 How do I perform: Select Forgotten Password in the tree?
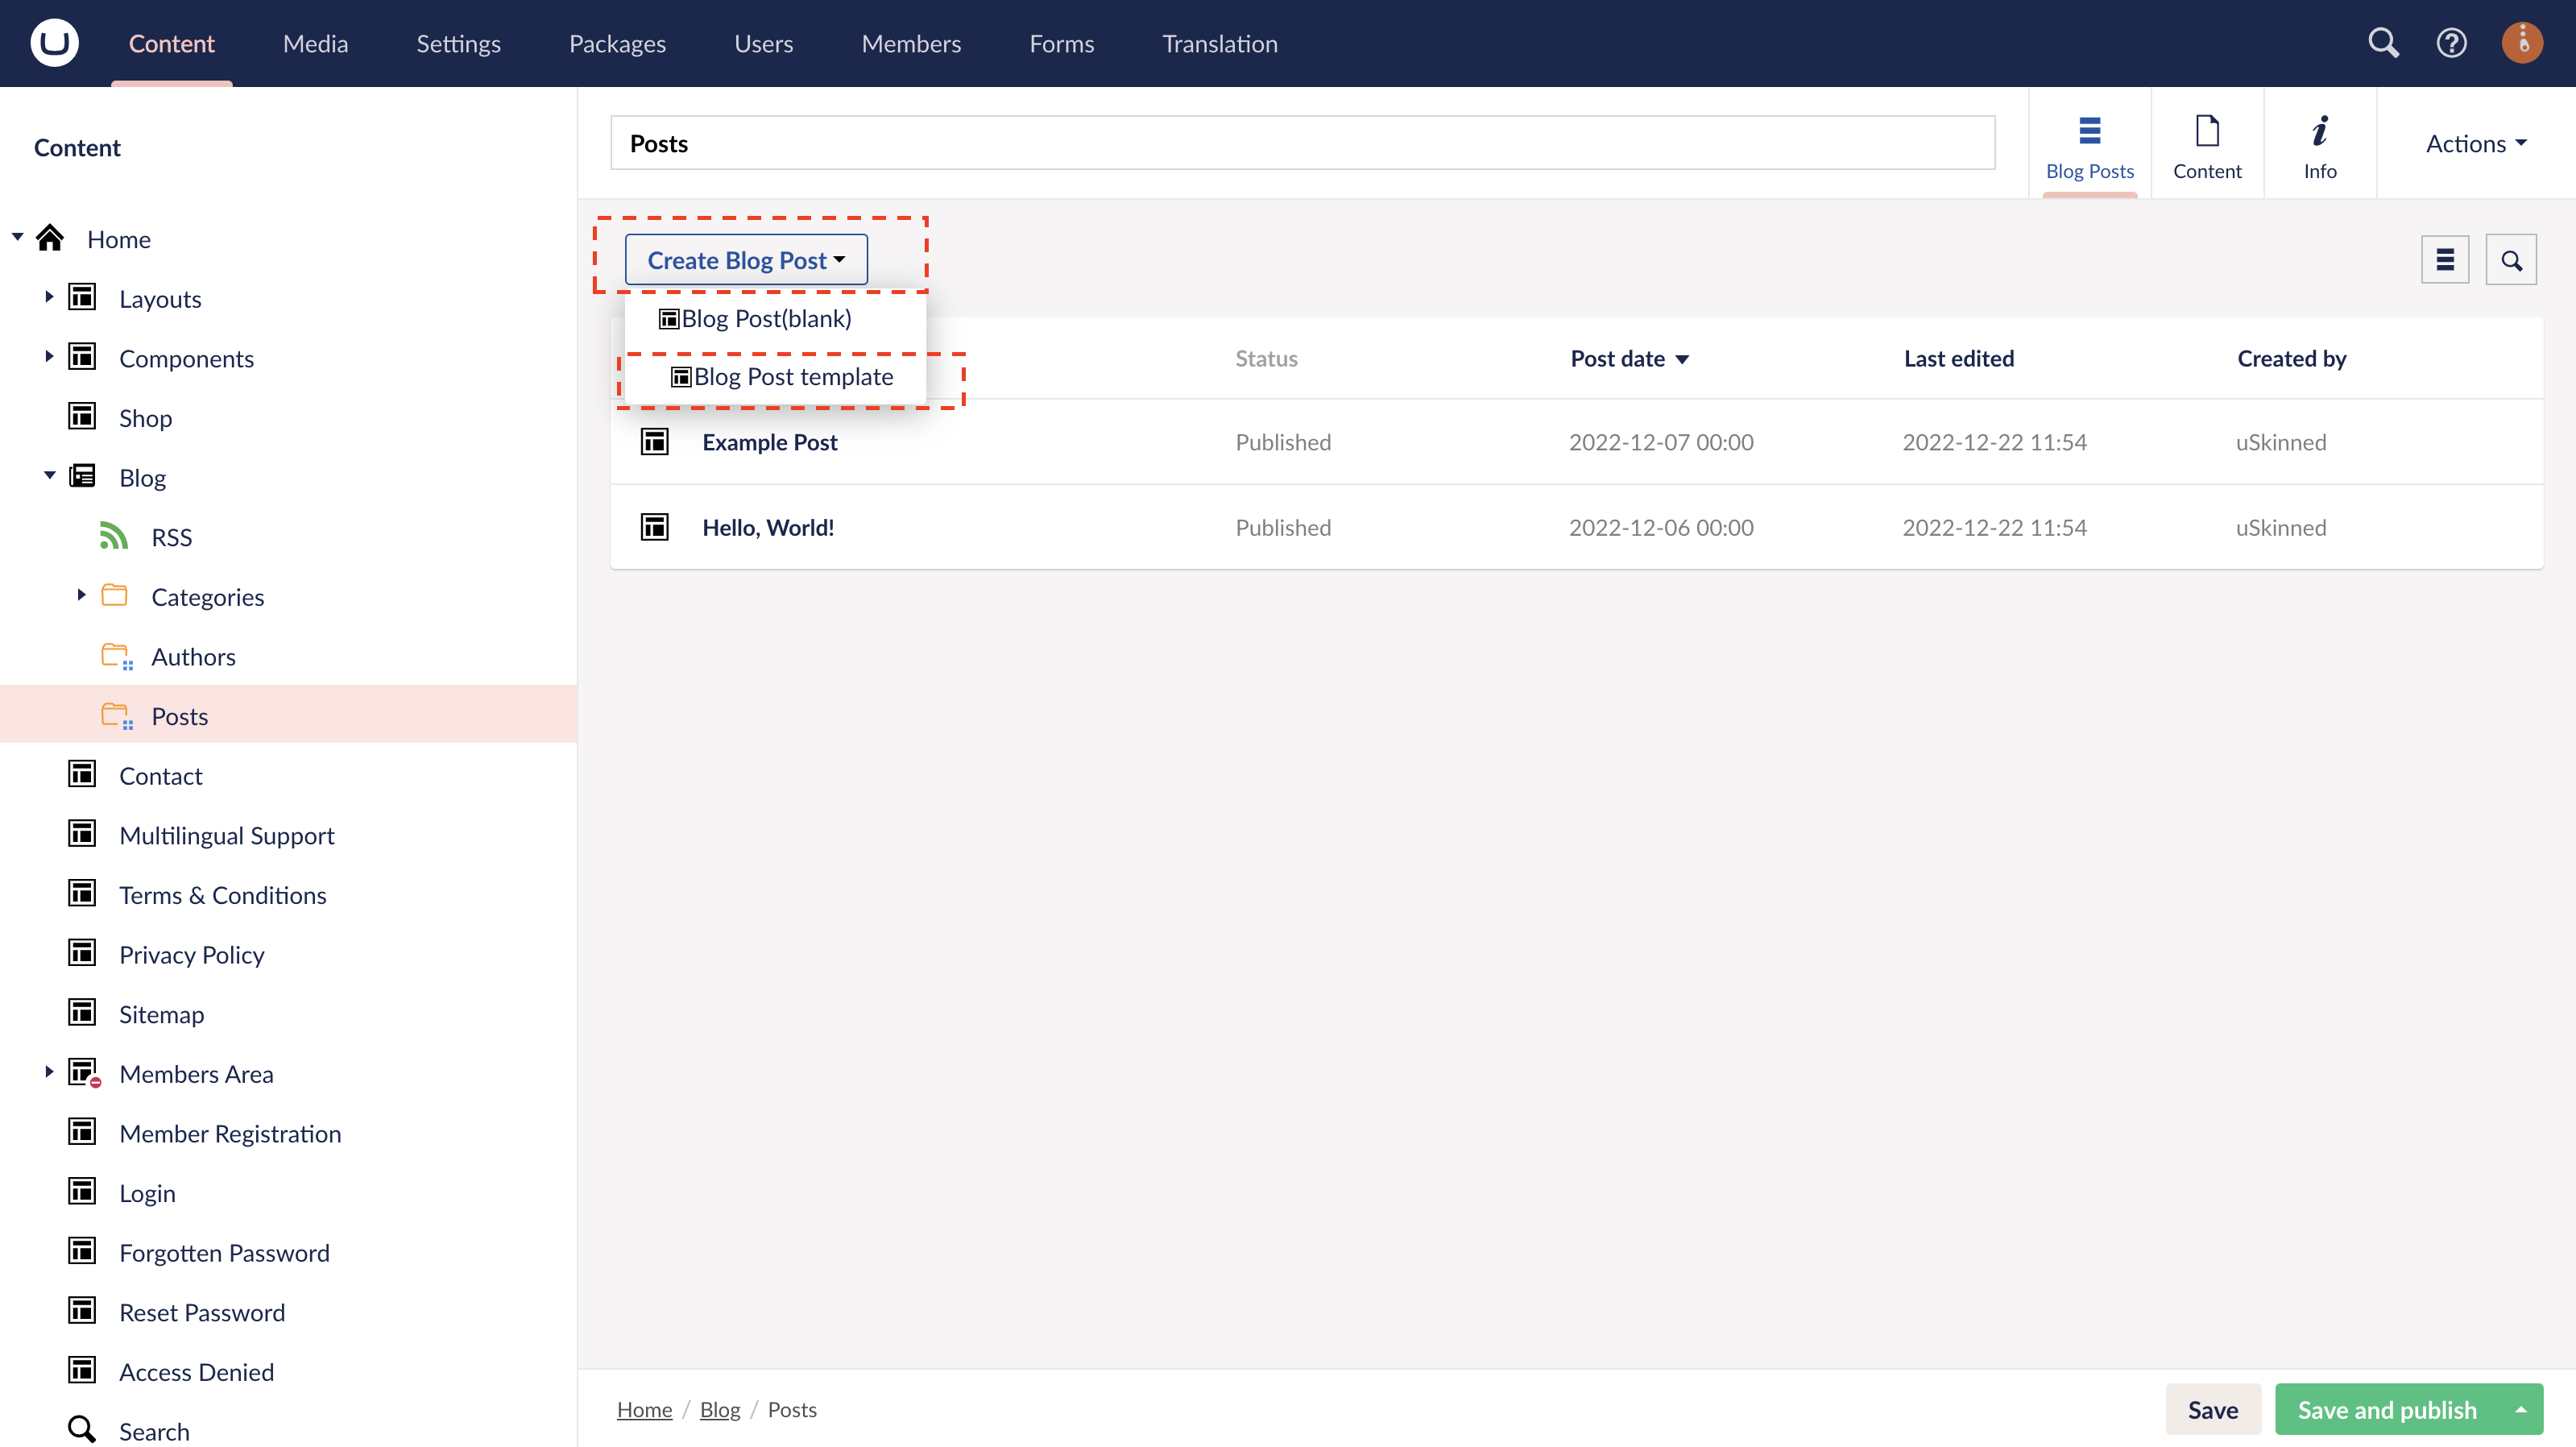(224, 1252)
